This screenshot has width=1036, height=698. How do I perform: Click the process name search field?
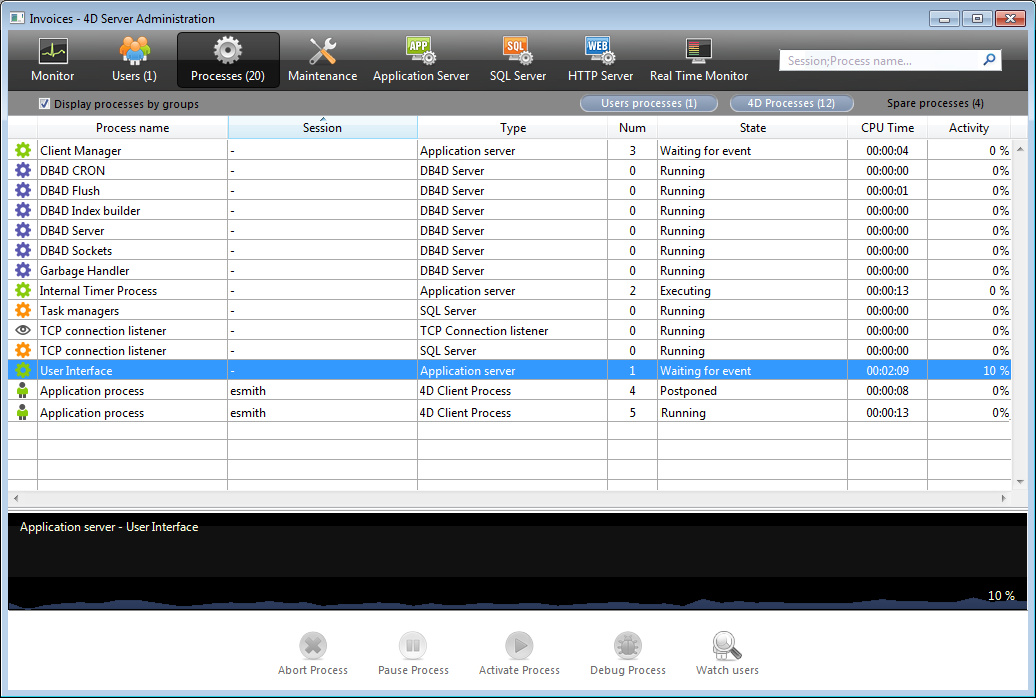[880, 61]
